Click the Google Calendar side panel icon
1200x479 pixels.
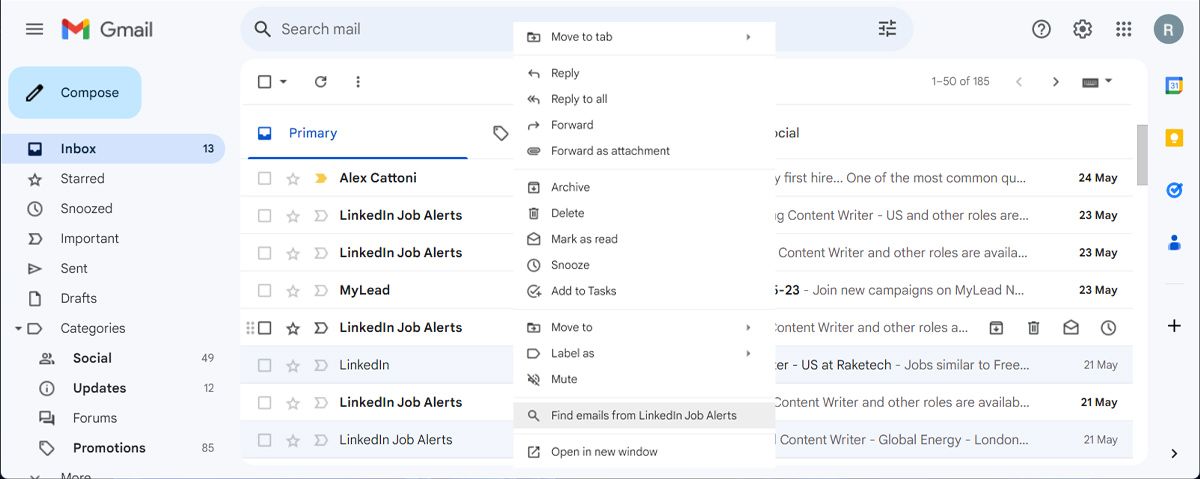[1174, 86]
